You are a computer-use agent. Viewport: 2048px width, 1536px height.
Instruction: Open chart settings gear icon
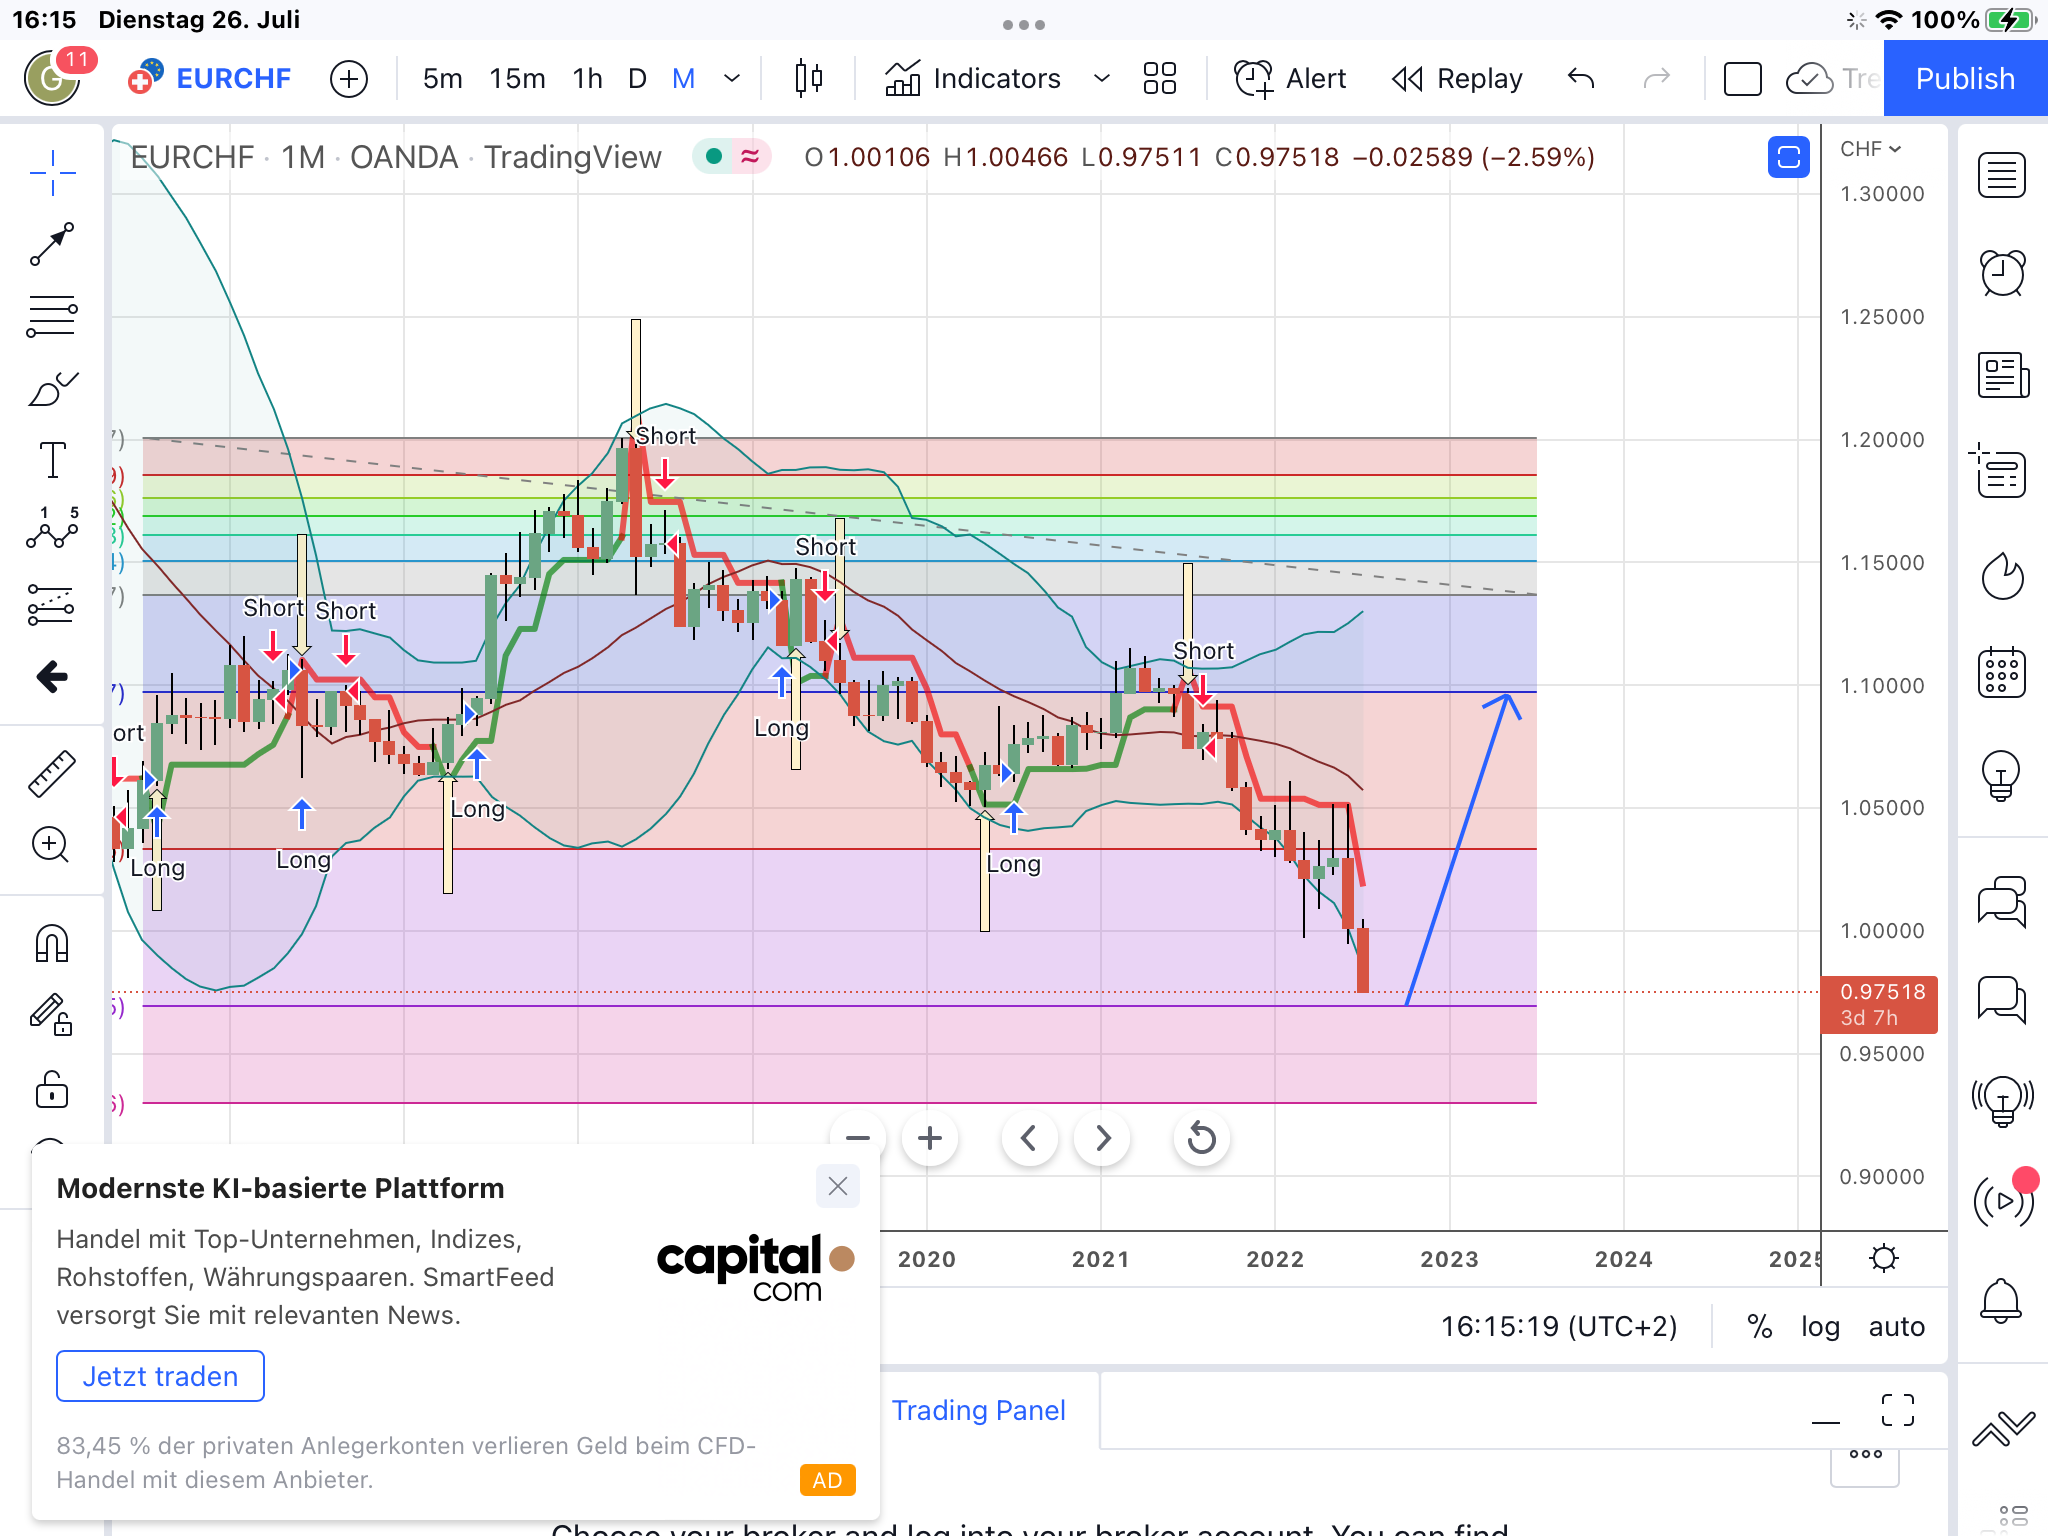(1884, 1258)
